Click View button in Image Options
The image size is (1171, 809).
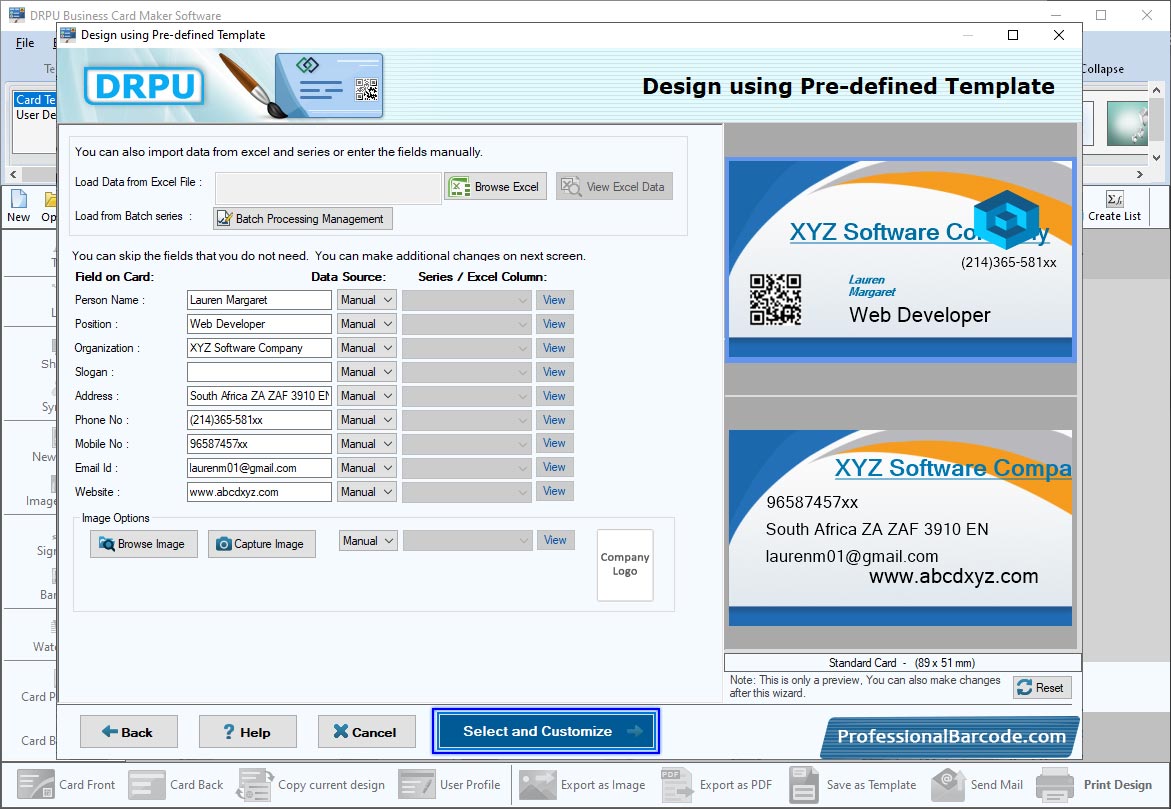click(x=555, y=540)
